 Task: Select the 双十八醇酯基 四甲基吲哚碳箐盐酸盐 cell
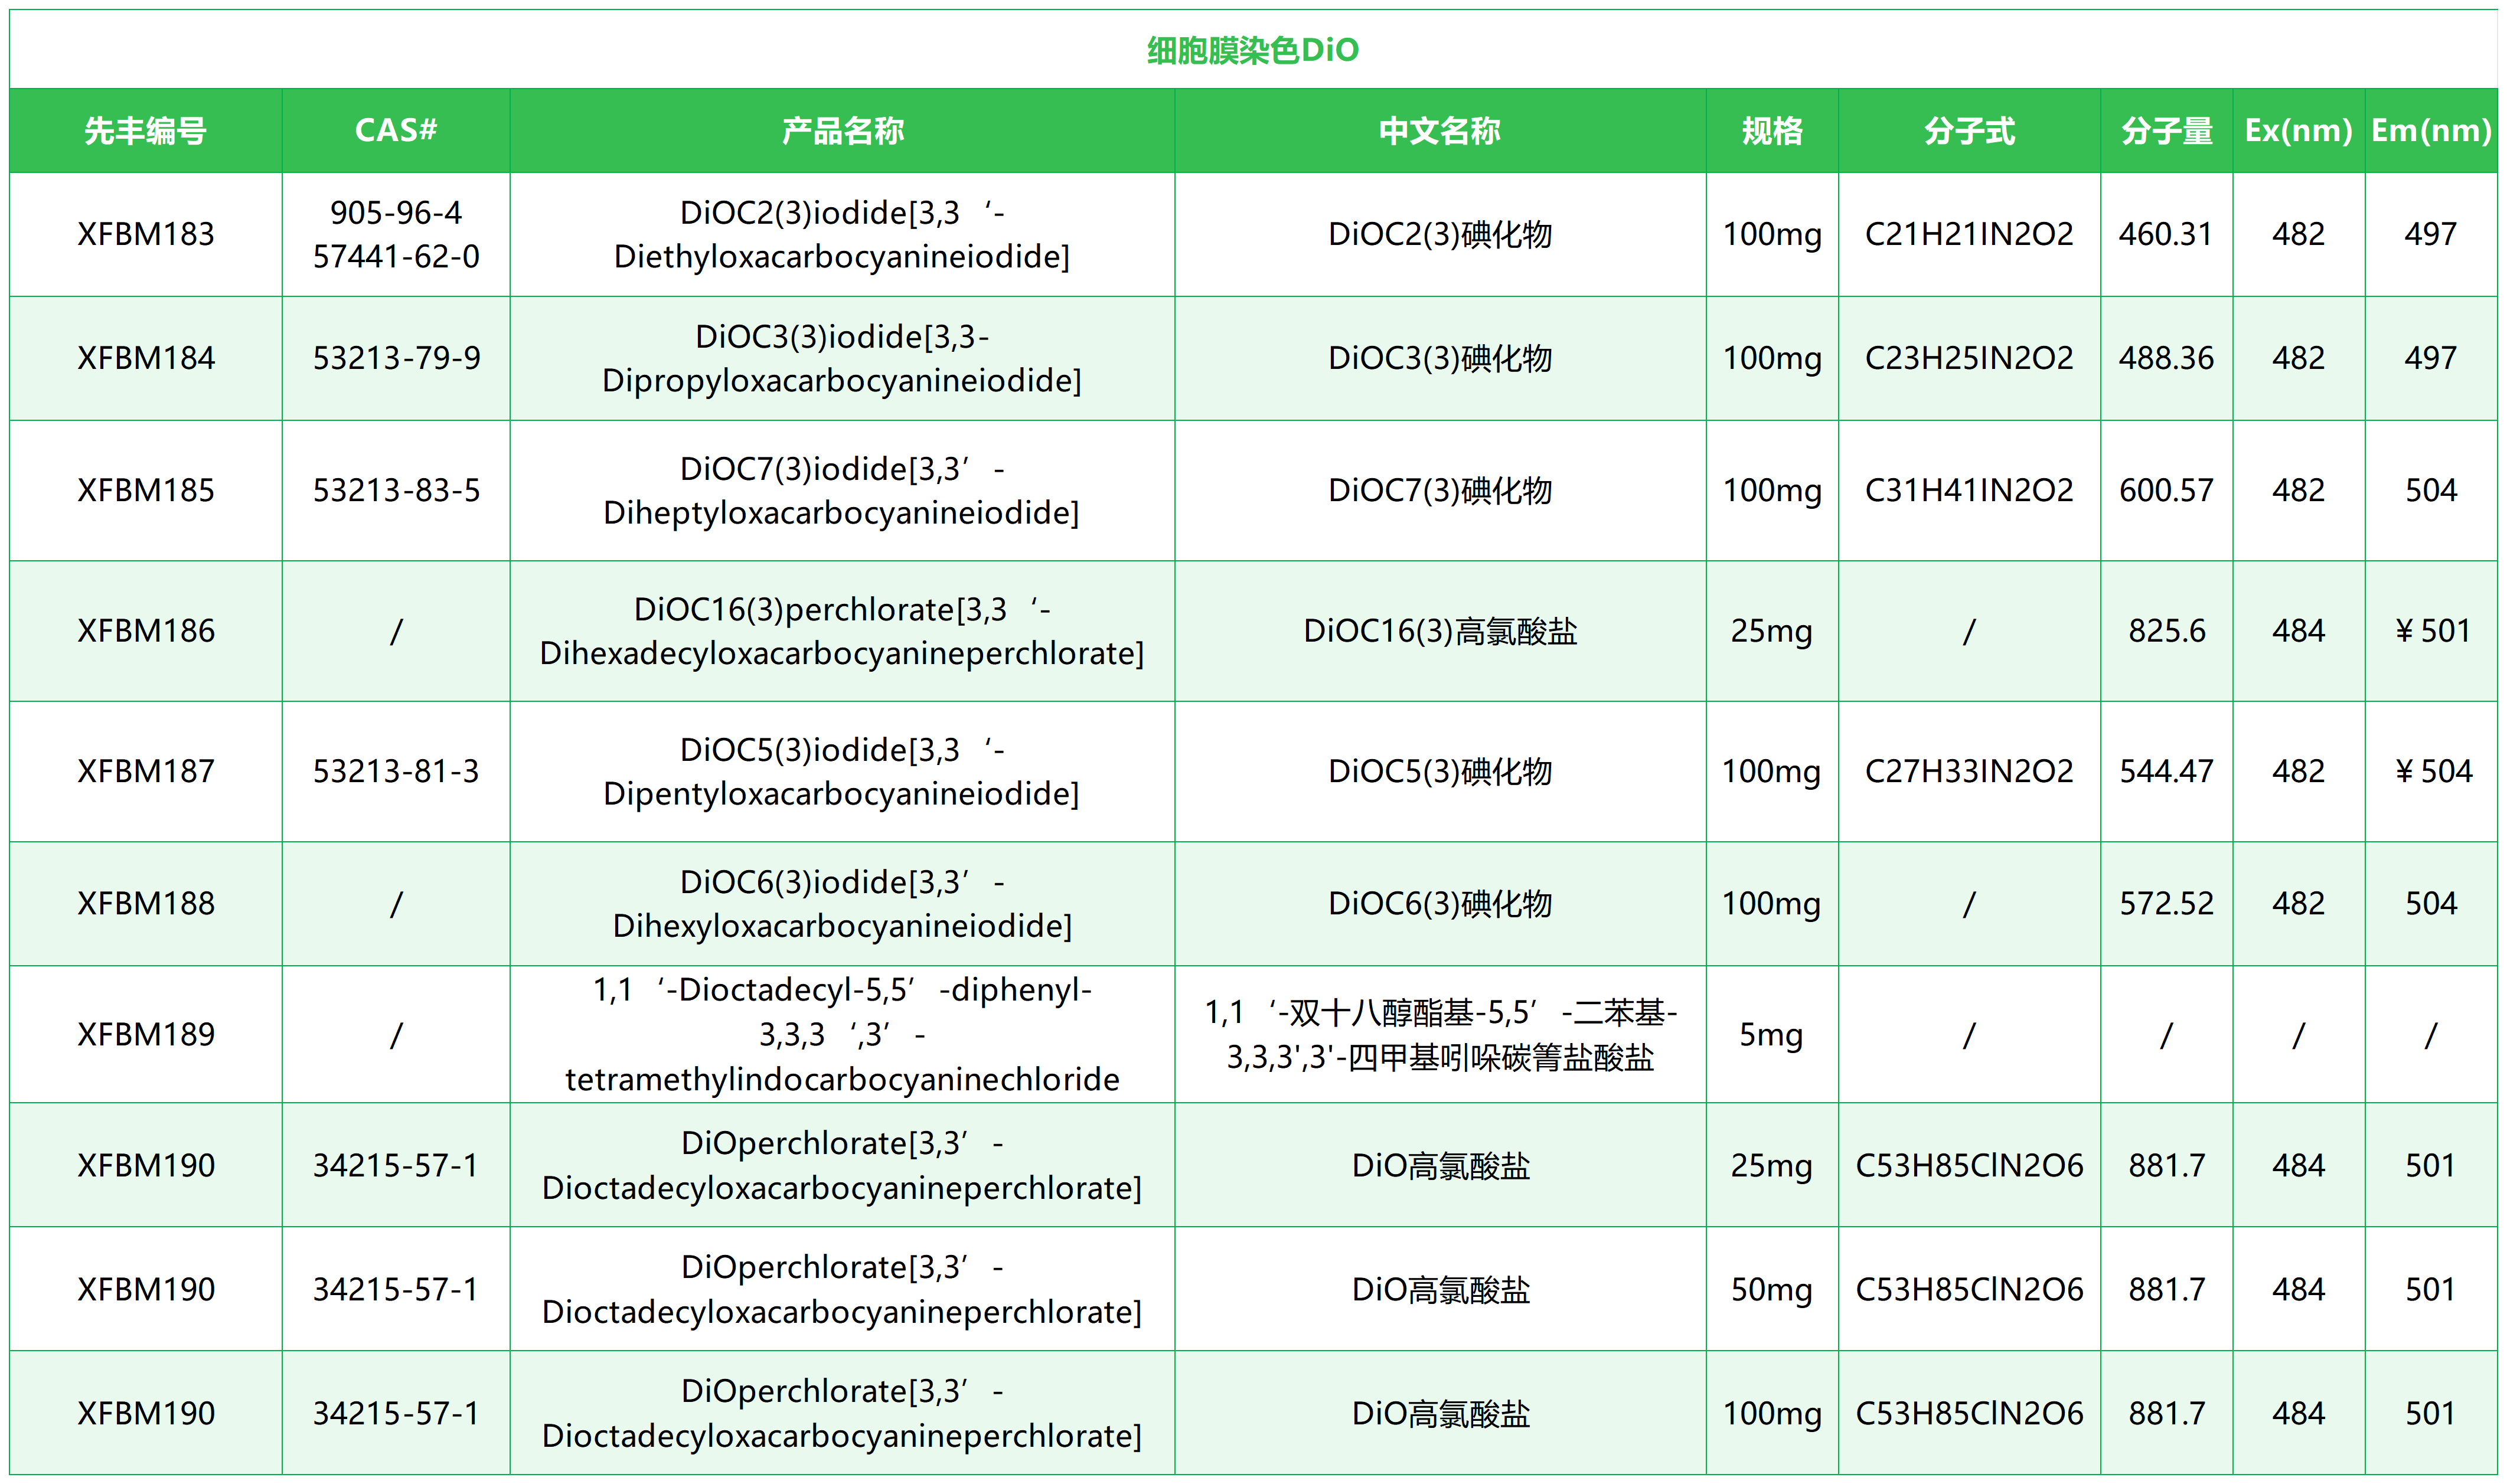pos(1440,1034)
